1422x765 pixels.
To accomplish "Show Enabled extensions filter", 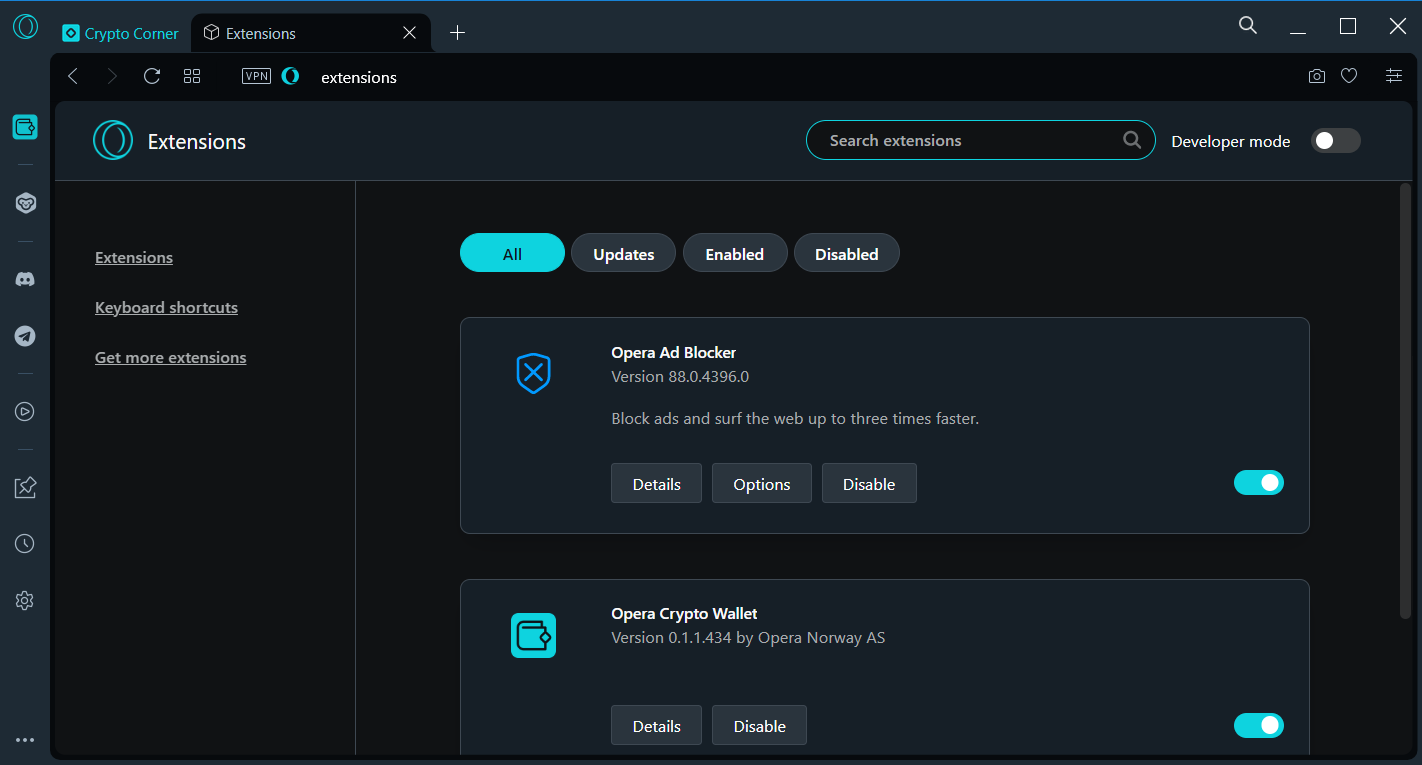I will (x=735, y=253).
